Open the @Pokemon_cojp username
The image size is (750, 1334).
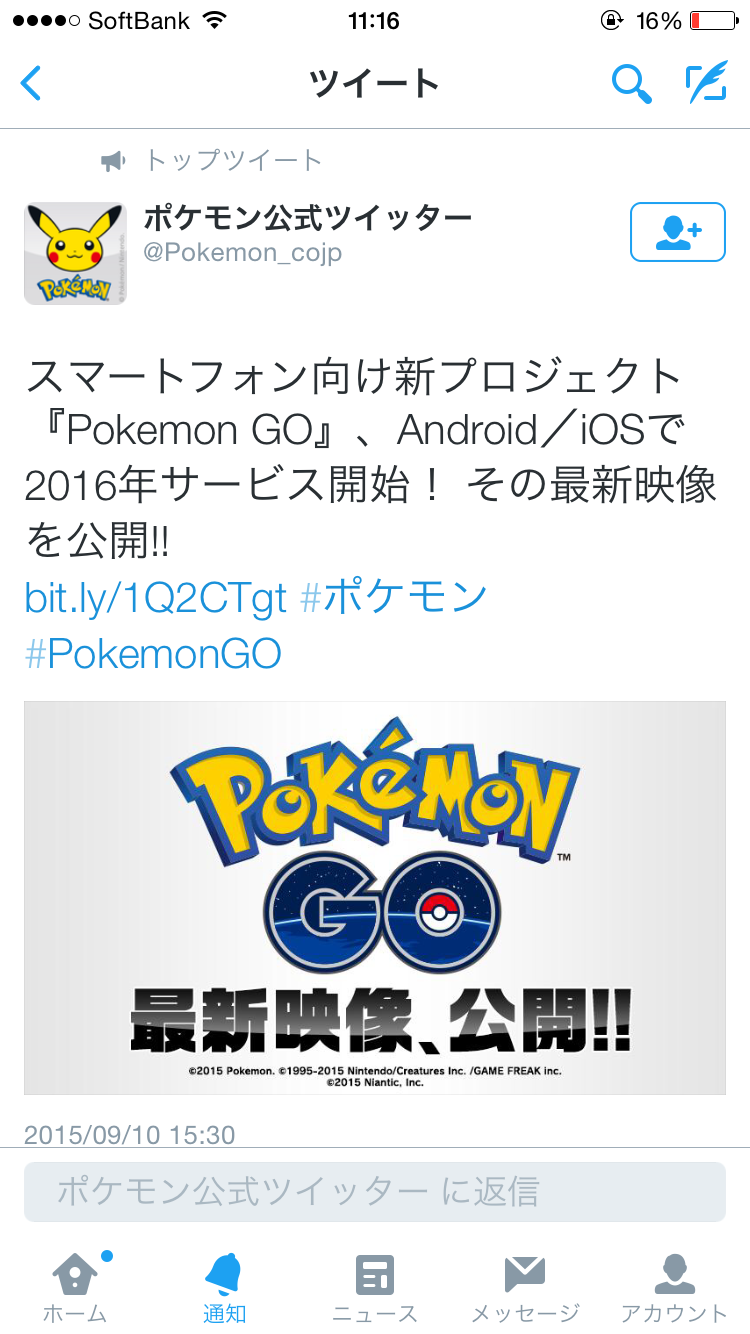(243, 253)
